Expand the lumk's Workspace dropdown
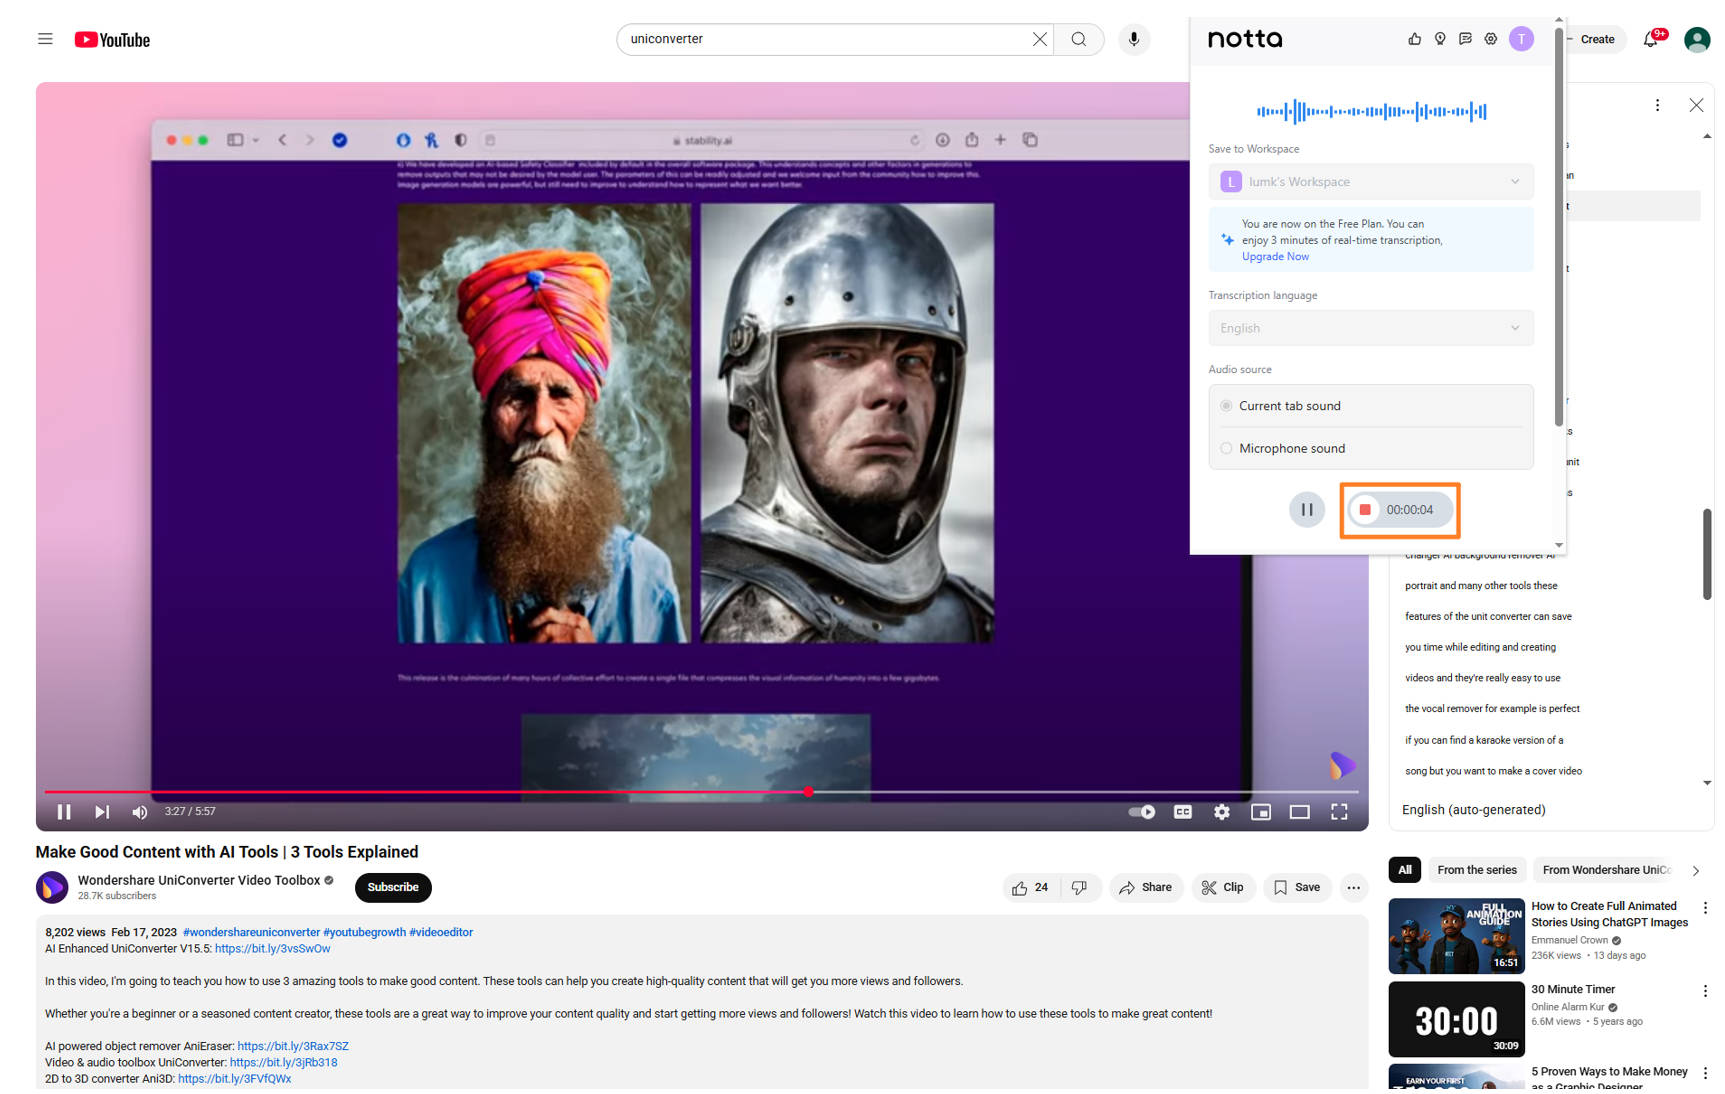The width and height of the screenshot is (1725, 1094). (x=1371, y=182)
